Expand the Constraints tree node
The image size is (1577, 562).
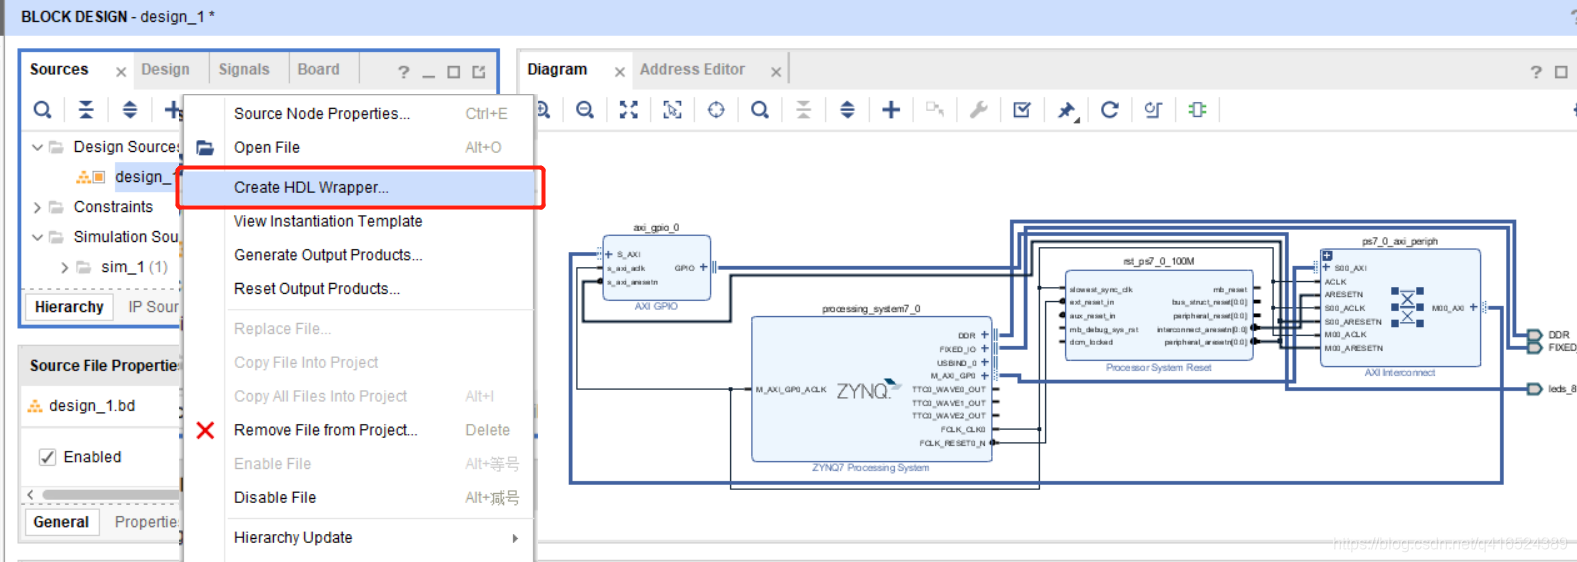click(x=37, y=207)
